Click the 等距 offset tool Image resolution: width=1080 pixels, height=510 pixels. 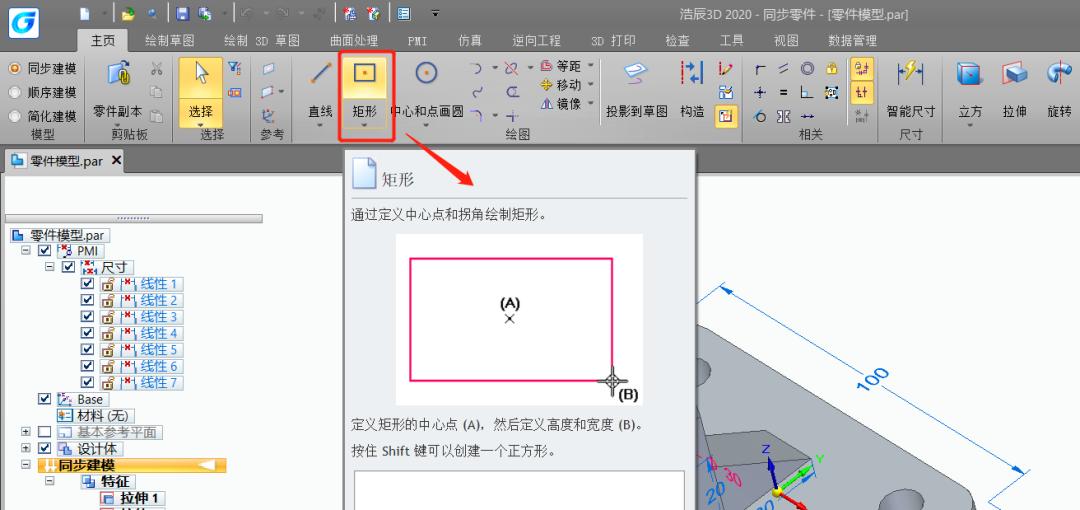[x=561, y=66]
